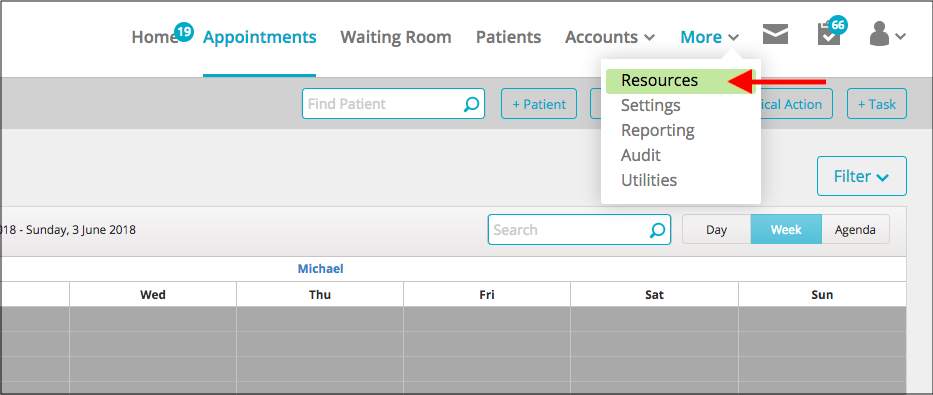Open the Filter dropdown
933x395 pixels.
[862, 176]
